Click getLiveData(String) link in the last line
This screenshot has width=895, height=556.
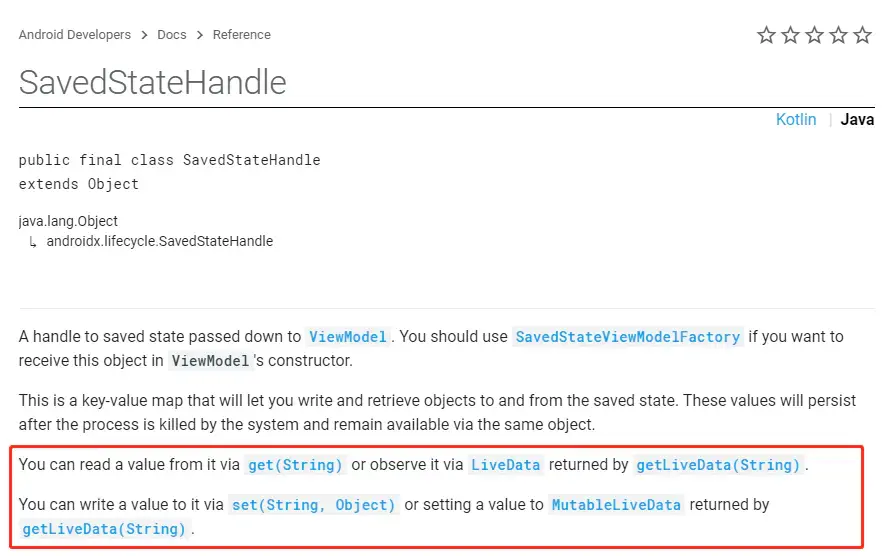[104, 529]
